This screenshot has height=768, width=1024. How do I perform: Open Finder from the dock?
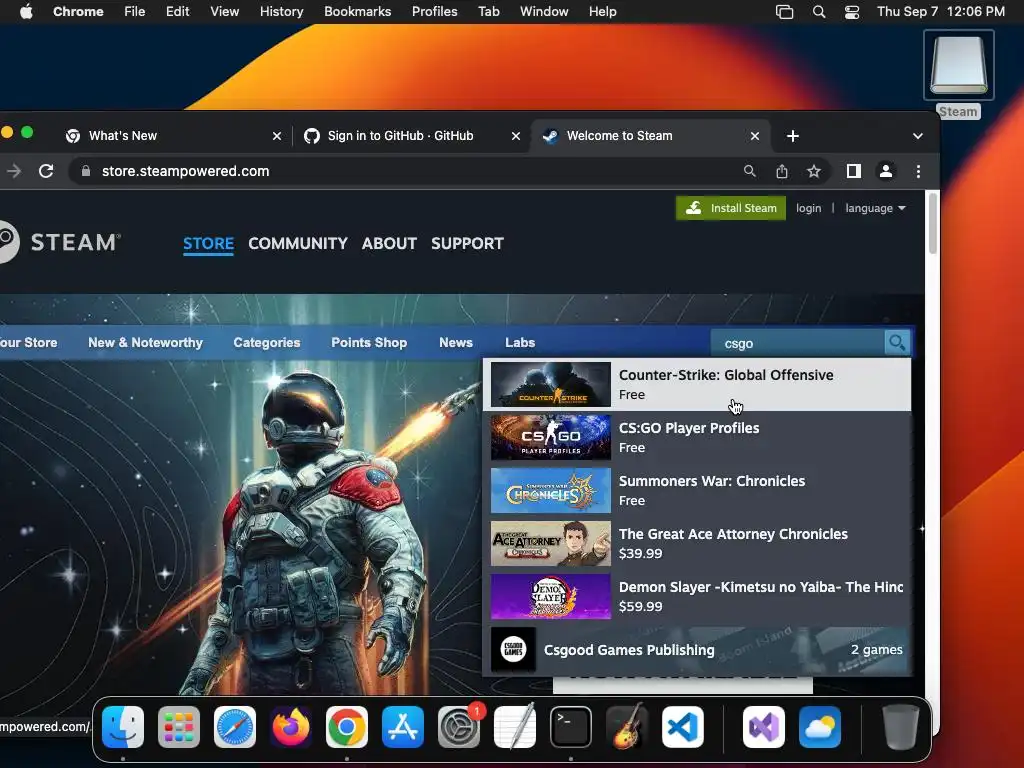coord(123,727)
